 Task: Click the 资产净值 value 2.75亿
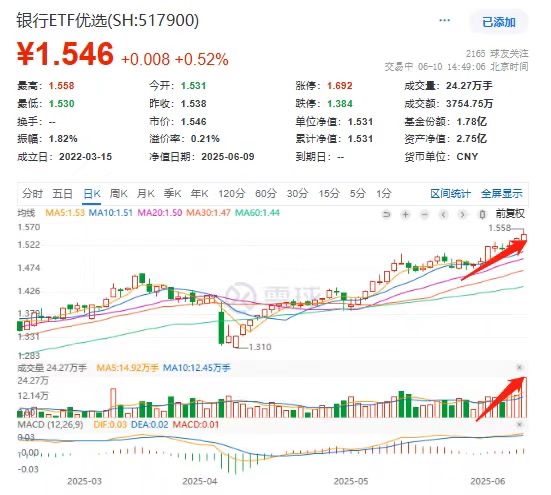[x=472, y=139]
